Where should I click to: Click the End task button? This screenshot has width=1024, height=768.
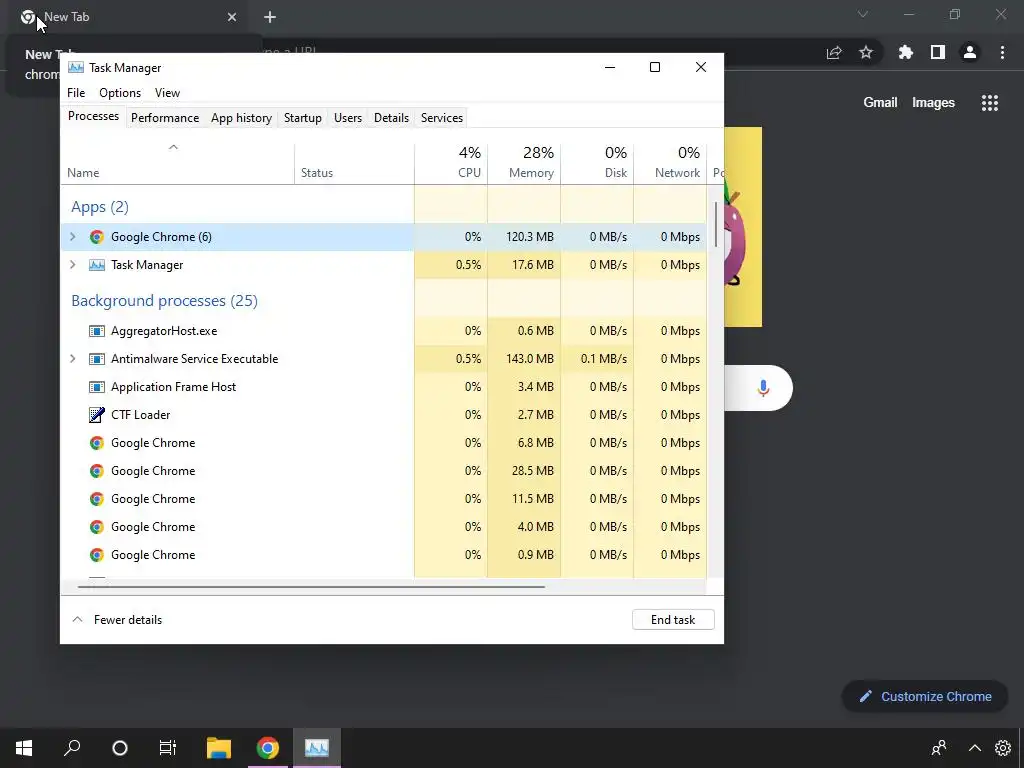click(x=673, y=620)
